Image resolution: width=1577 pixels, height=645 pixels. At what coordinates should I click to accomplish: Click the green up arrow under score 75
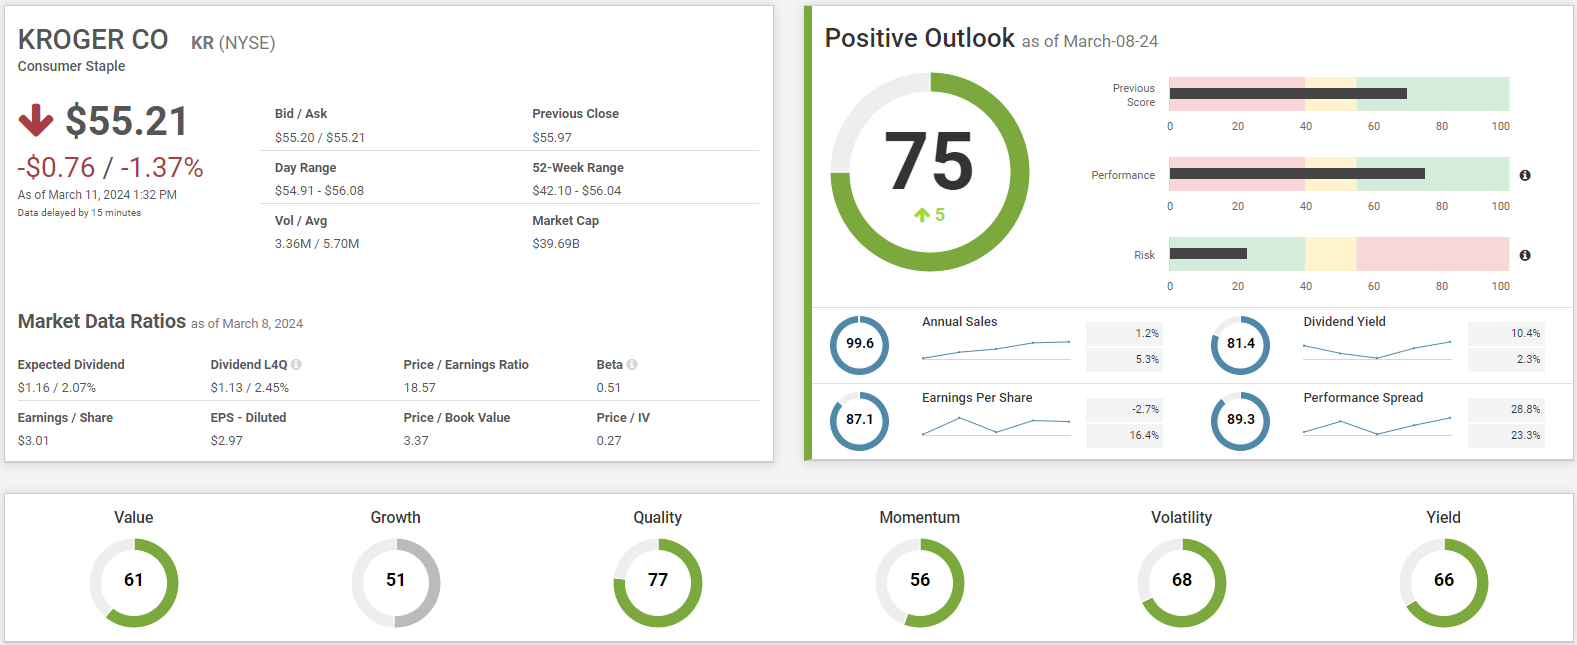pyautogui.click(x=922, y=215)
